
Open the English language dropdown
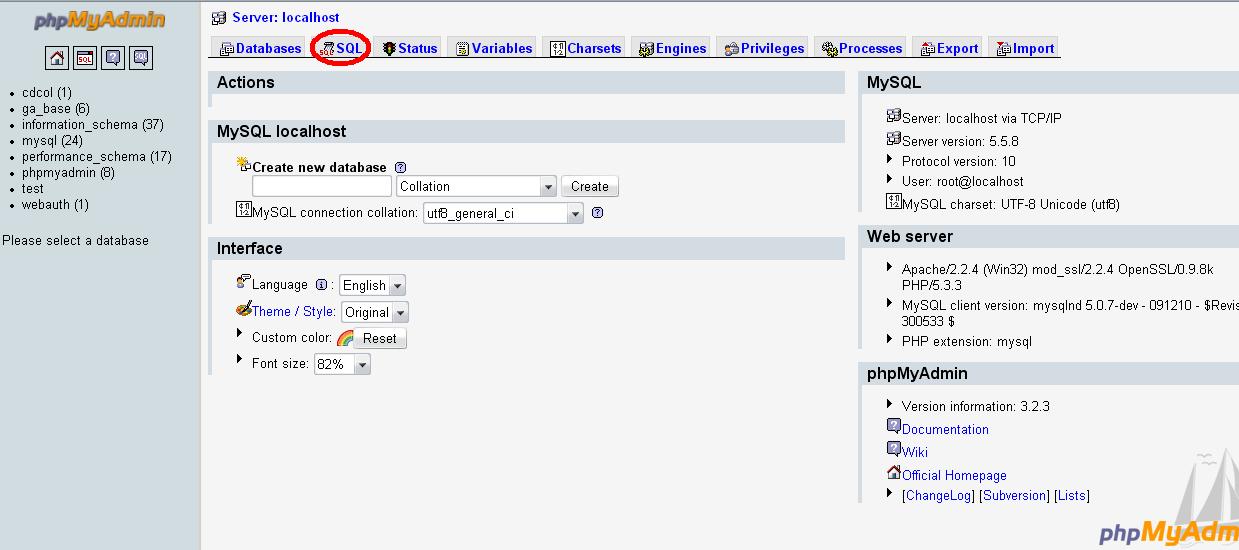pyautogui.click(x=372, y=285)
